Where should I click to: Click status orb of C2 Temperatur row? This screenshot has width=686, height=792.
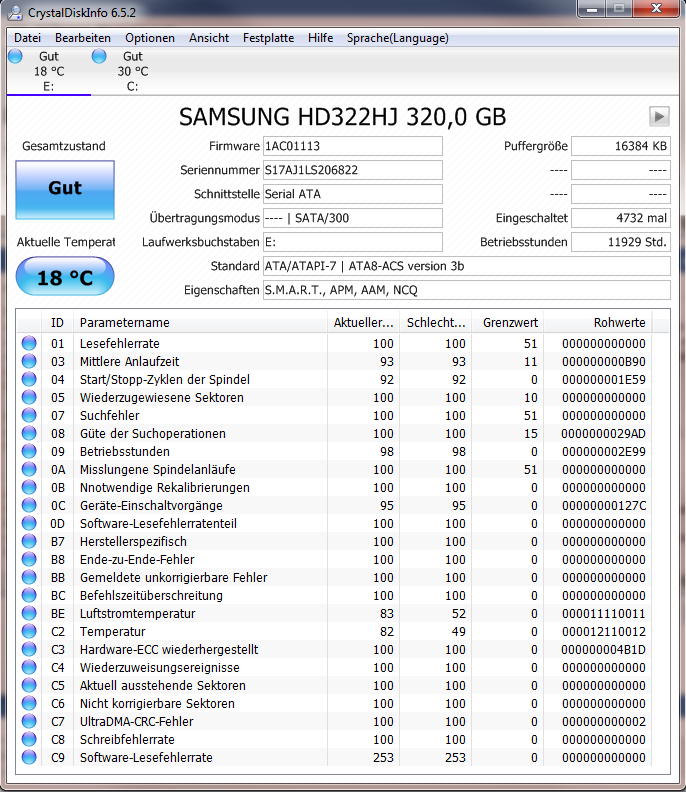[x=29, y=631]
